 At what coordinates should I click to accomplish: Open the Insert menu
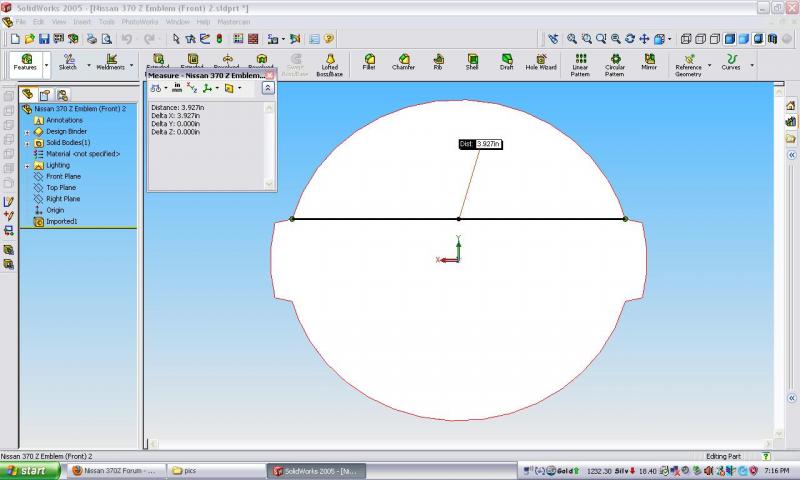82,22
